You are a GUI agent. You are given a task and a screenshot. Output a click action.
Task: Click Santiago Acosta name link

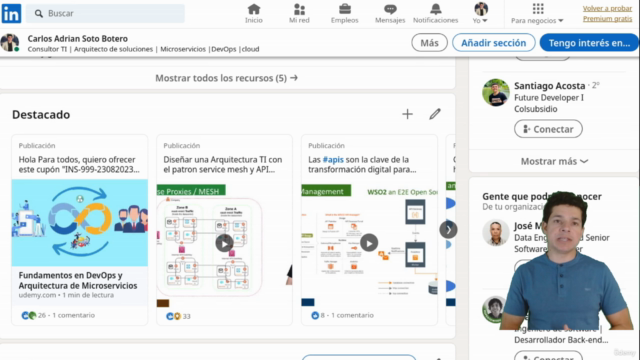pyautogui.click(x=549, y=86)
